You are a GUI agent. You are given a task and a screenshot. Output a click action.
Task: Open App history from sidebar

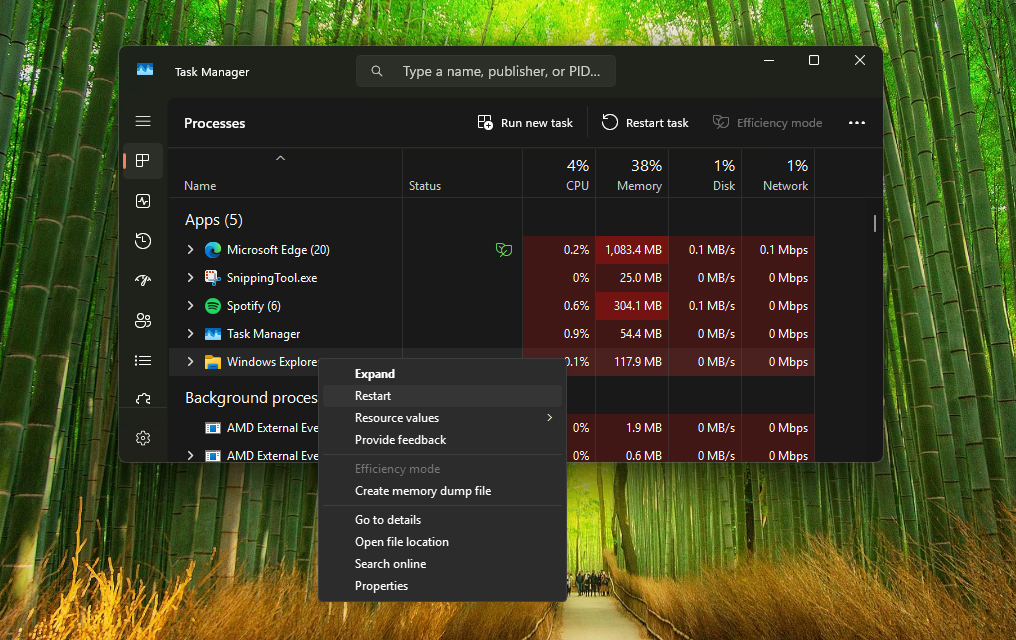click(x=143, y=241)
